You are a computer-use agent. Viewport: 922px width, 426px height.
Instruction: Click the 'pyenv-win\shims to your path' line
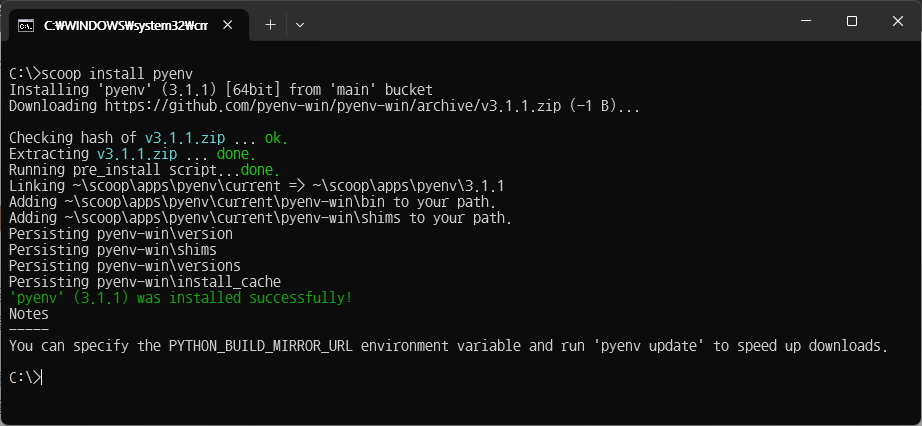click(260, 218)
